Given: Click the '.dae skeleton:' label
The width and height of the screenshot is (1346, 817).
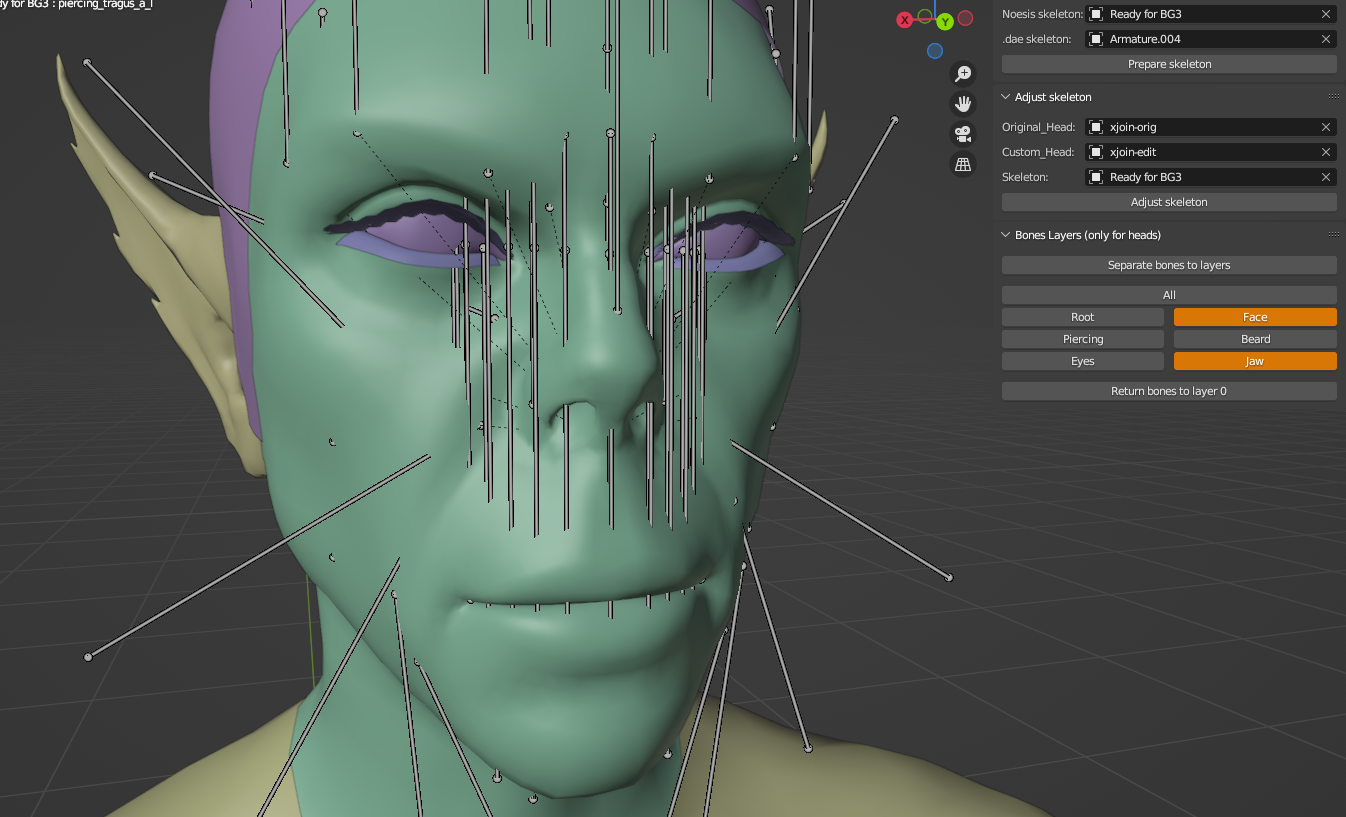Looking at the screenshot, I should pos(1037,39).
